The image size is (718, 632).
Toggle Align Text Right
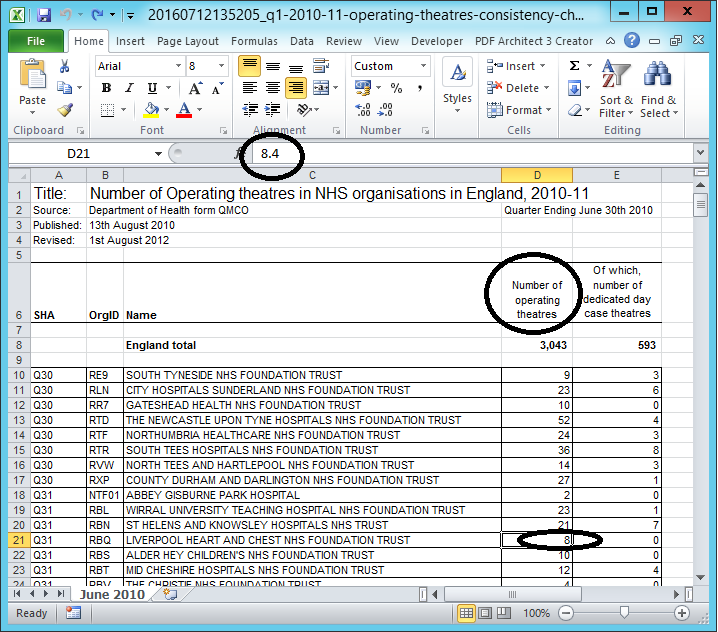pos(296,87)
